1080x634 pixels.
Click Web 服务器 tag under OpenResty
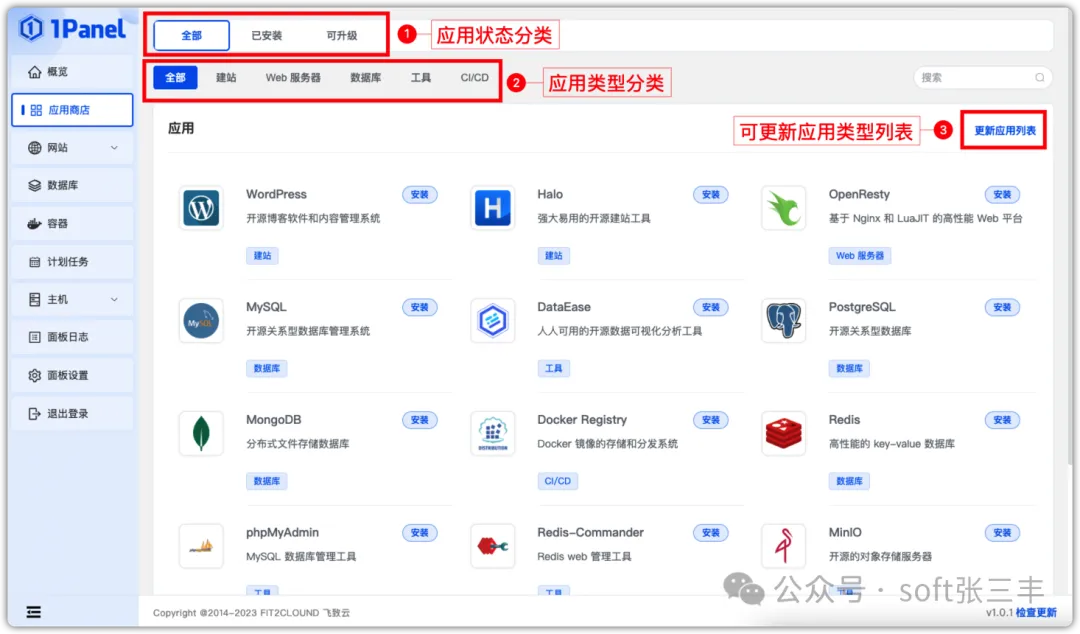click(x=860, y=256)
